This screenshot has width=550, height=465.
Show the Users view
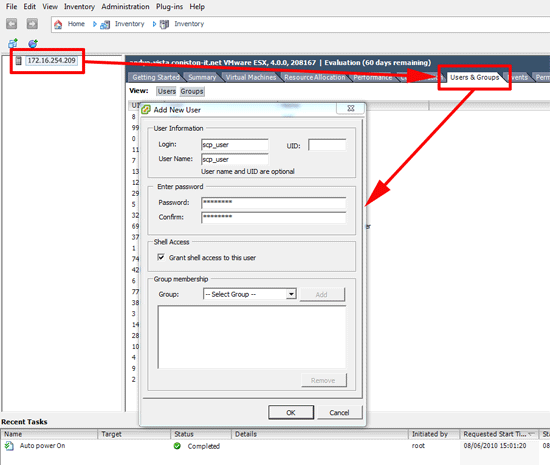167,91
